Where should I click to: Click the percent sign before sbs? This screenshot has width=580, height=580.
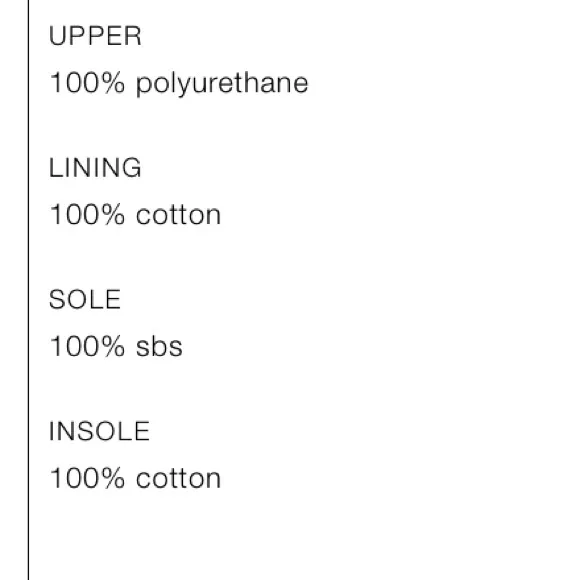point(112,346)
